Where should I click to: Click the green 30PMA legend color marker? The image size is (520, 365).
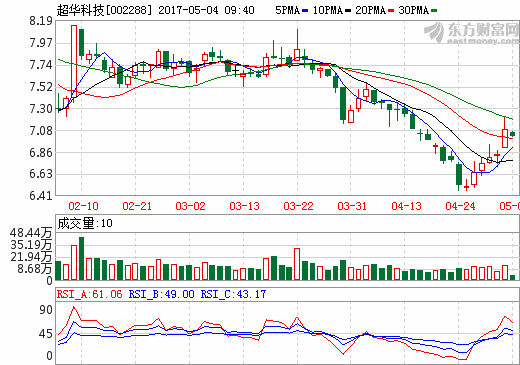[x=434, y=11]
